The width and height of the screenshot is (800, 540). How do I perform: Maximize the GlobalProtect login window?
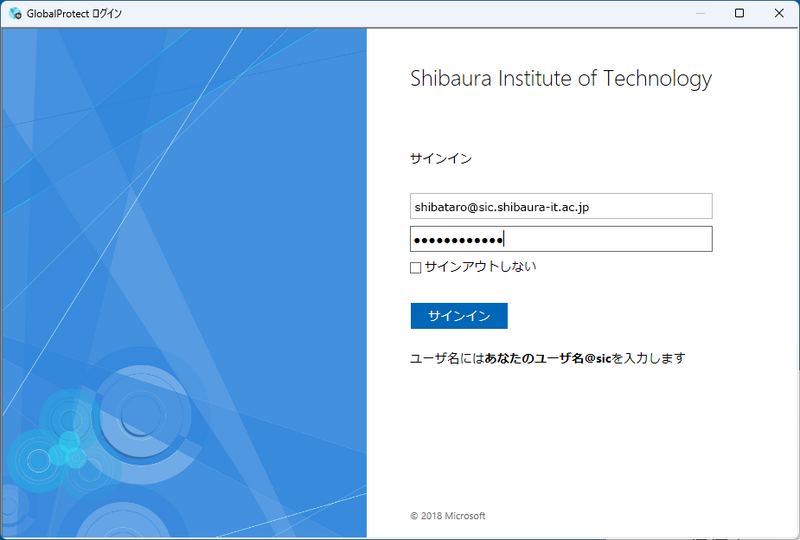[739, 13]
